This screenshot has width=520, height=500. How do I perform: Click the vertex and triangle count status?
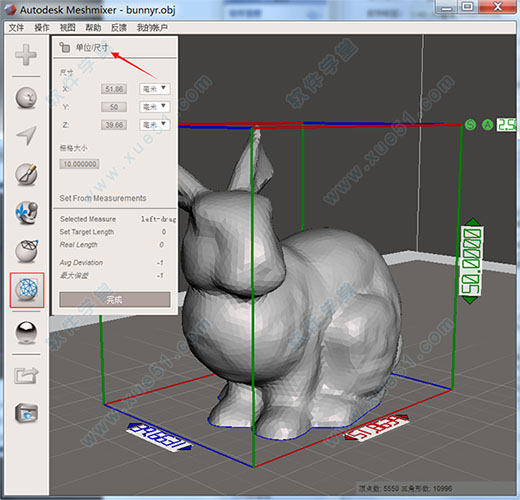click(405, 489)
